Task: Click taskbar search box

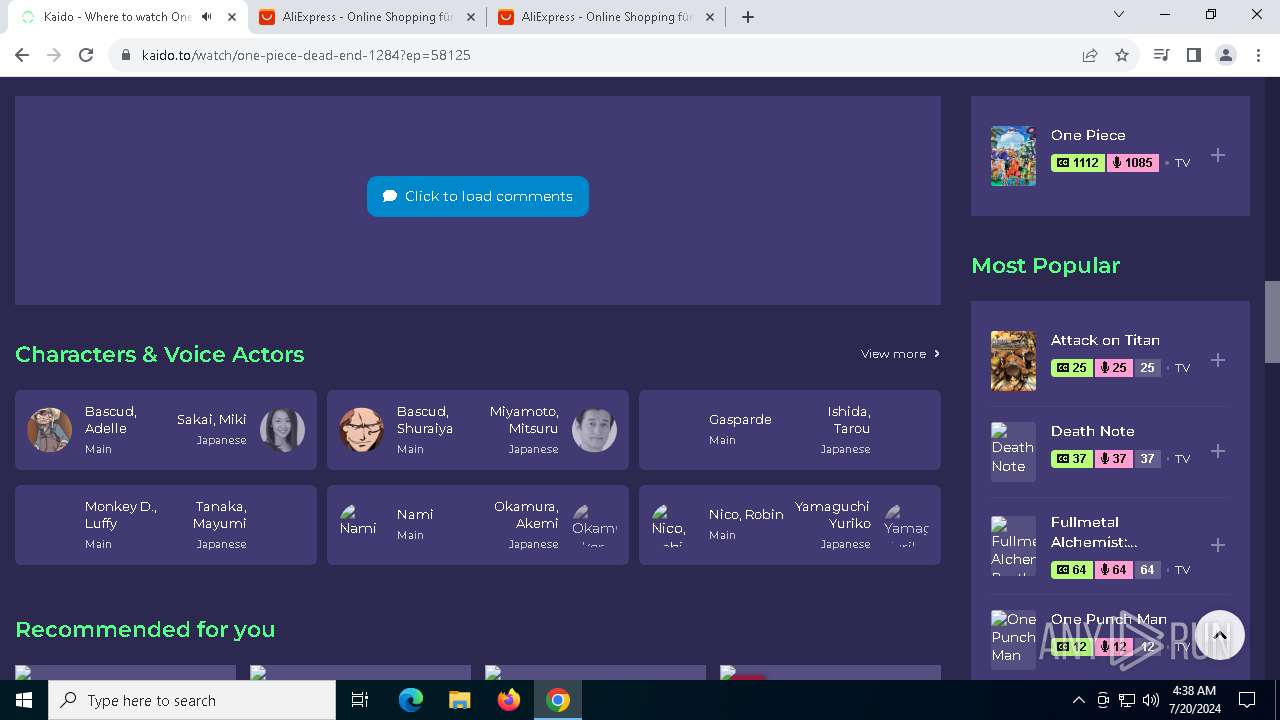Action: 192,700
